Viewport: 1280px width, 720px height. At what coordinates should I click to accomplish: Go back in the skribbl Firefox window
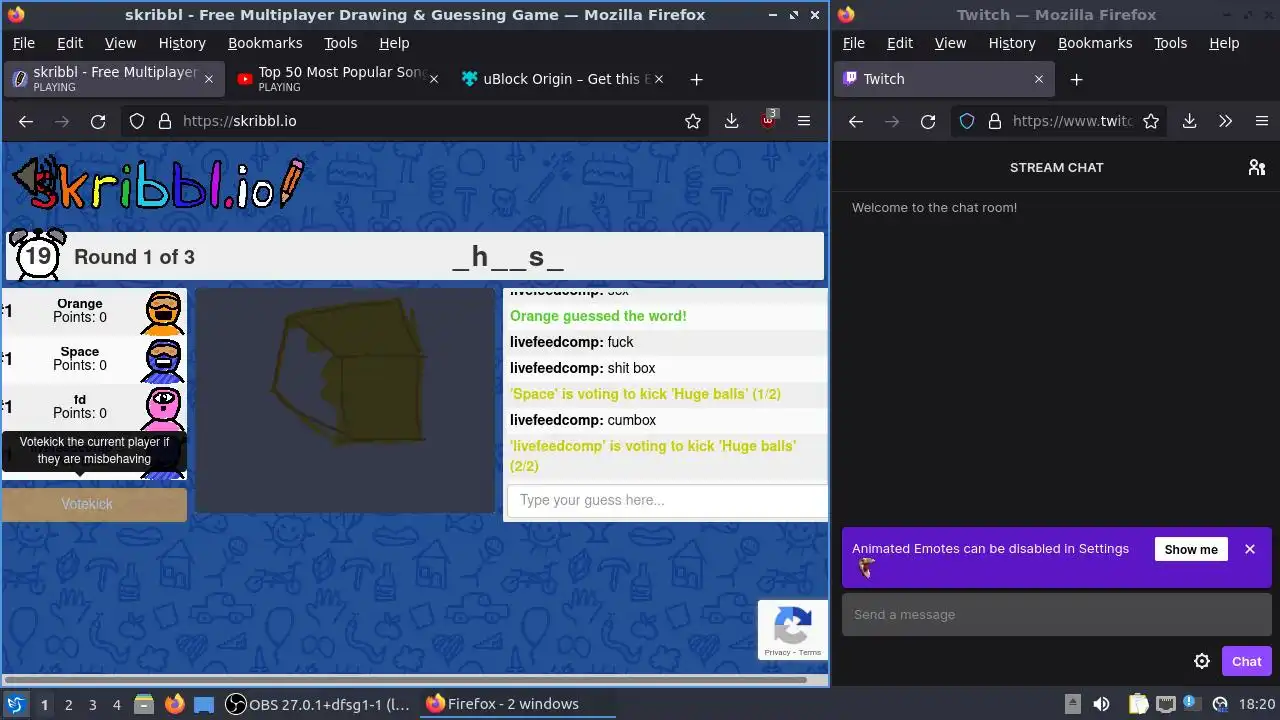(26, 121)
